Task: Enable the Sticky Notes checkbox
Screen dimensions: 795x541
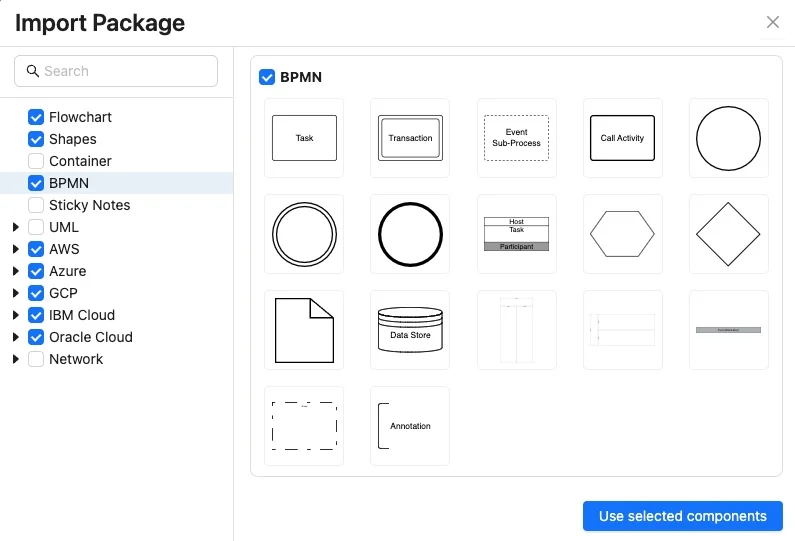Action: 36,205
